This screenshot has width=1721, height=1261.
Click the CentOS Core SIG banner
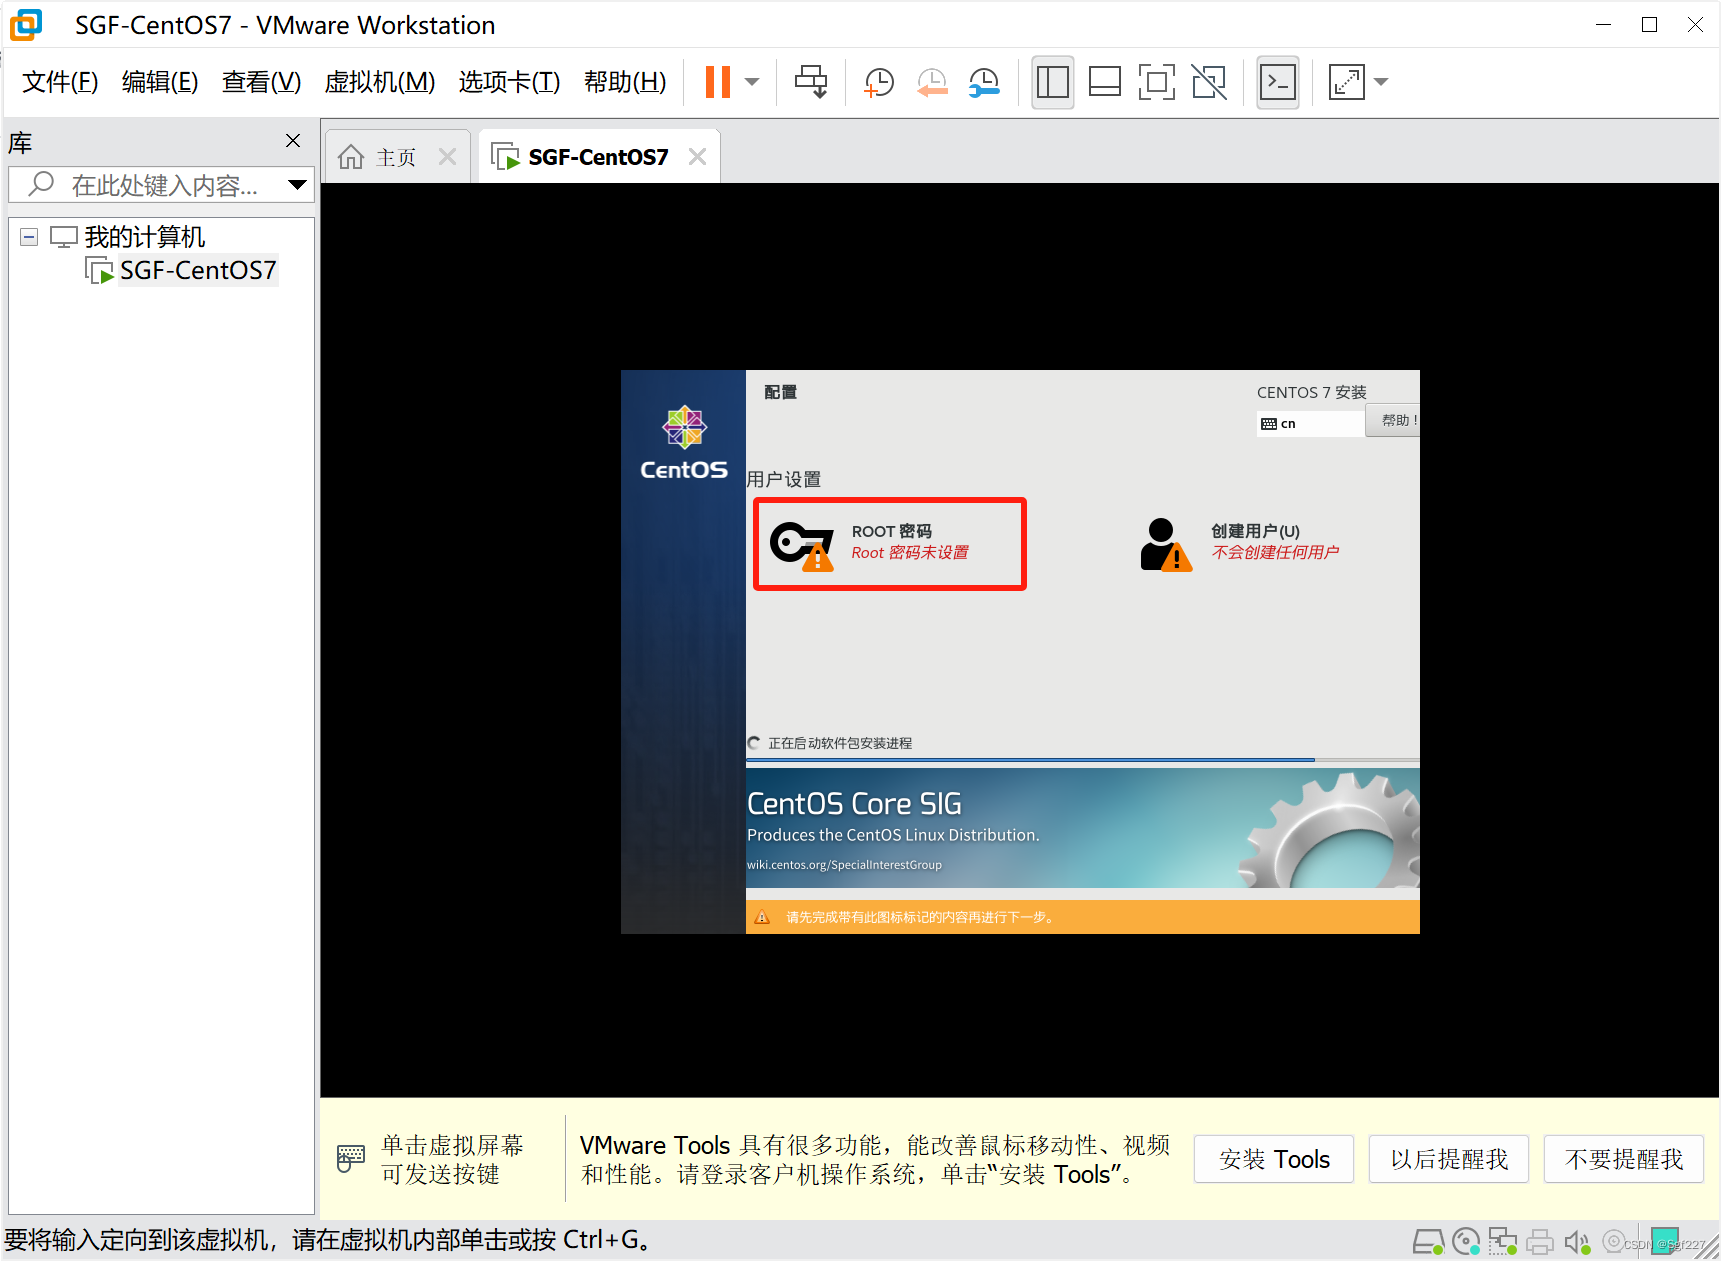[x=1082, y=828]
